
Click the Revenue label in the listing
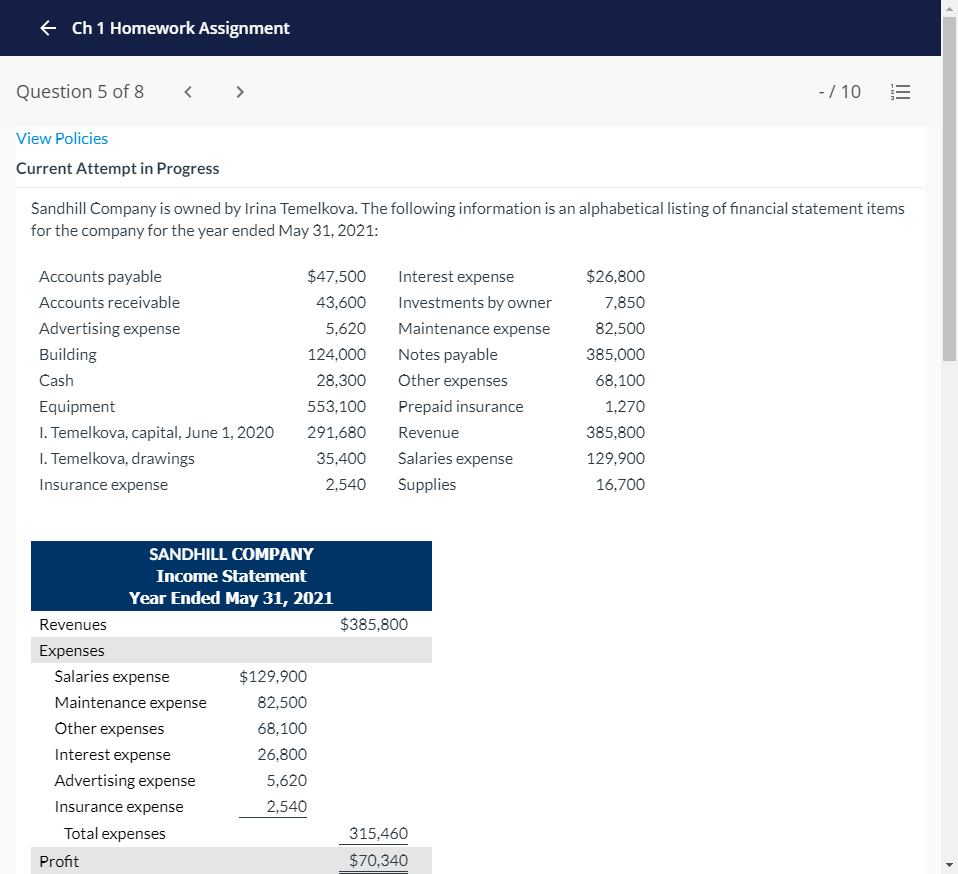(x=428, y=433)
